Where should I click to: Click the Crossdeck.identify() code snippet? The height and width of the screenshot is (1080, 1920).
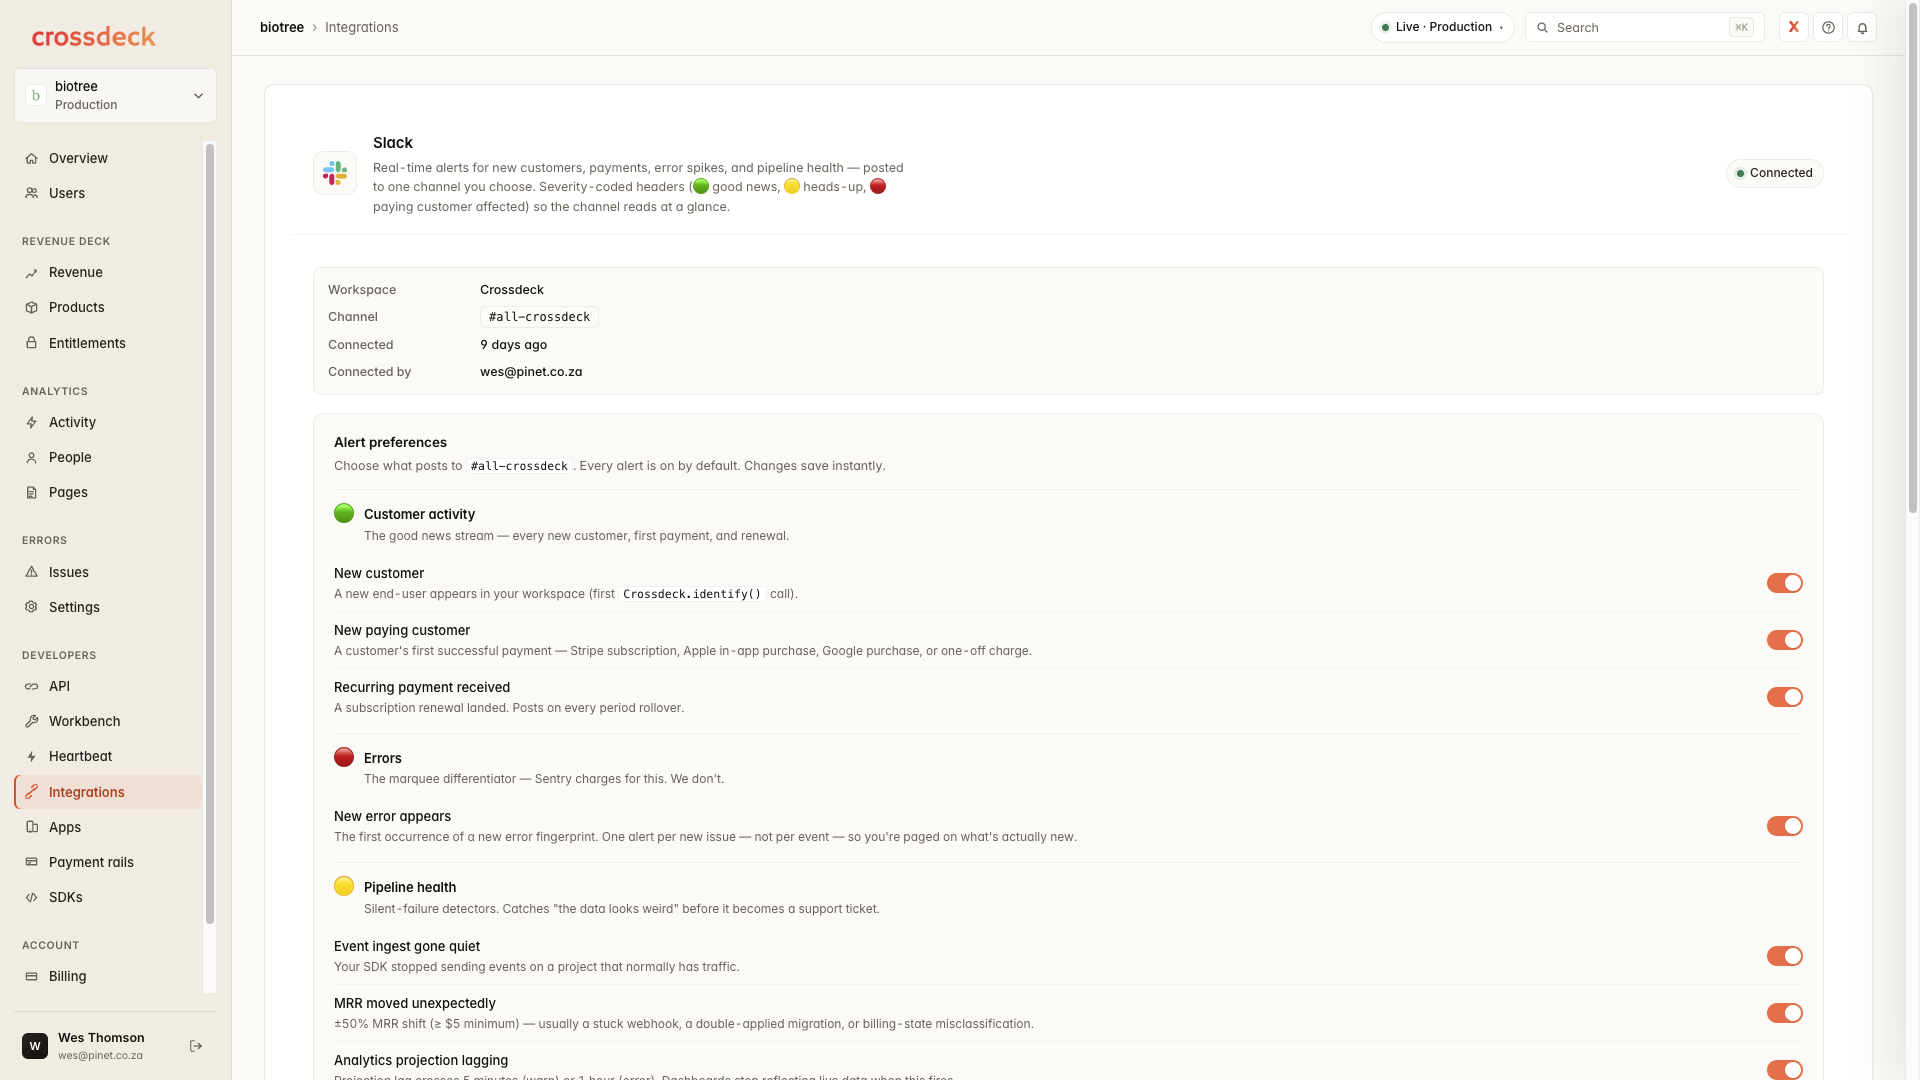692,594
